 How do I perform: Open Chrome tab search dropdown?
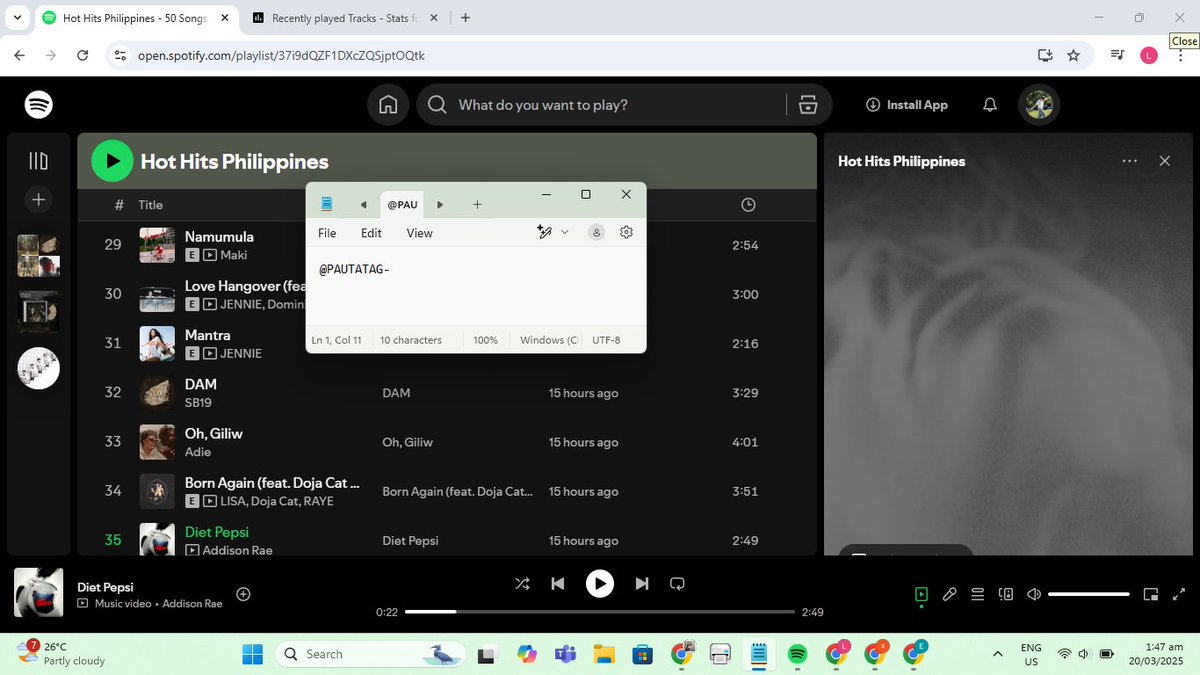[x=19, y=18]
